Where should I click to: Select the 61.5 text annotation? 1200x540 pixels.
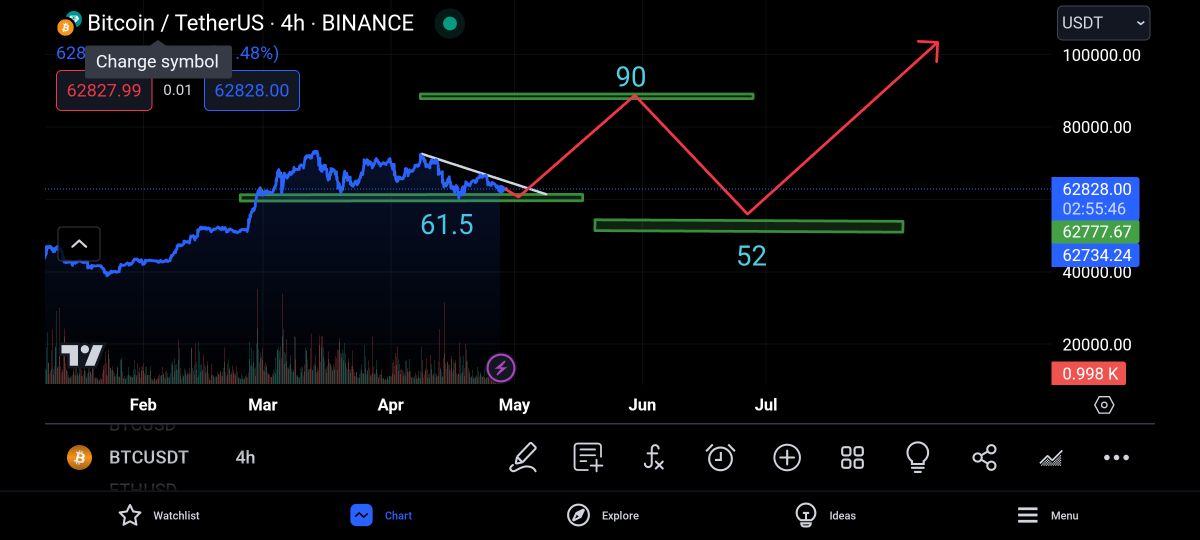[447, 225]
